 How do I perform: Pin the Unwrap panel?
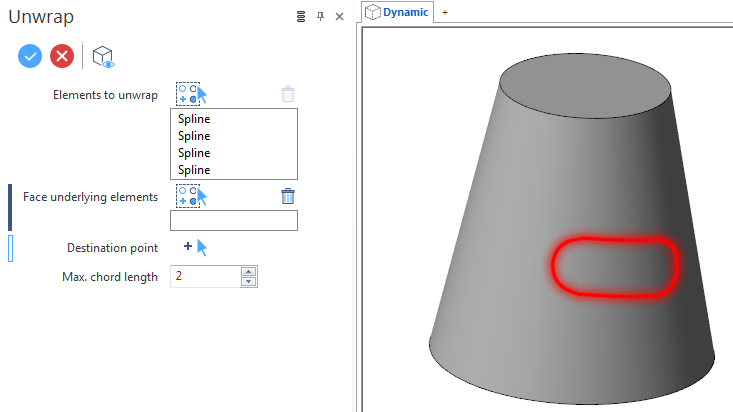point(320,17)
